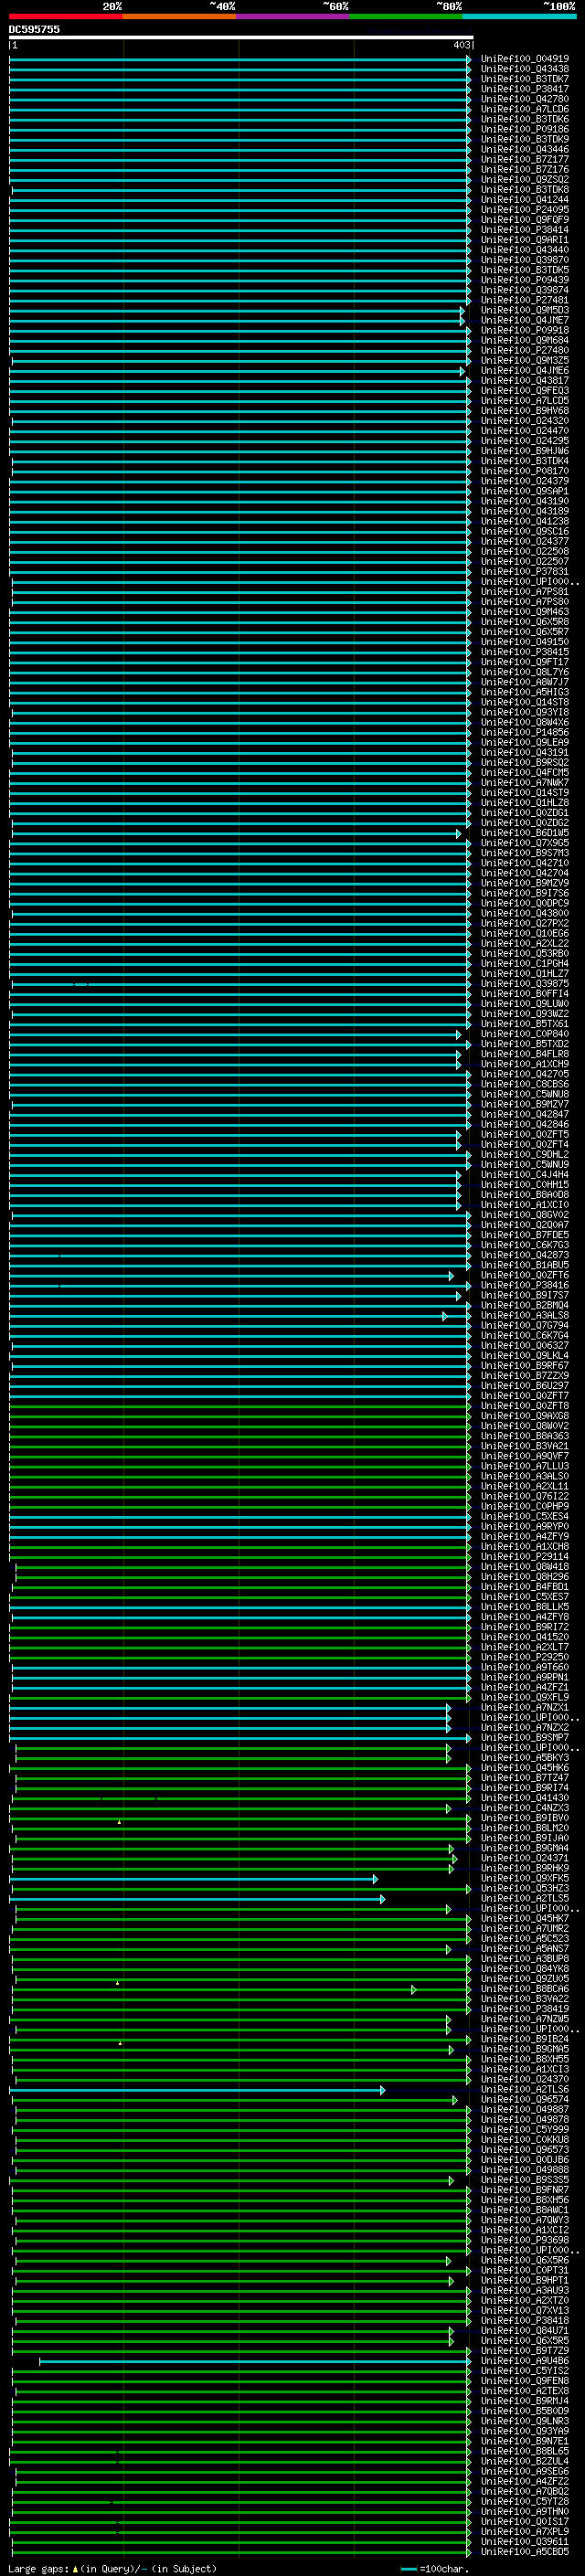Select hit label UniRef100_B9HPT1

(524, 2280)
